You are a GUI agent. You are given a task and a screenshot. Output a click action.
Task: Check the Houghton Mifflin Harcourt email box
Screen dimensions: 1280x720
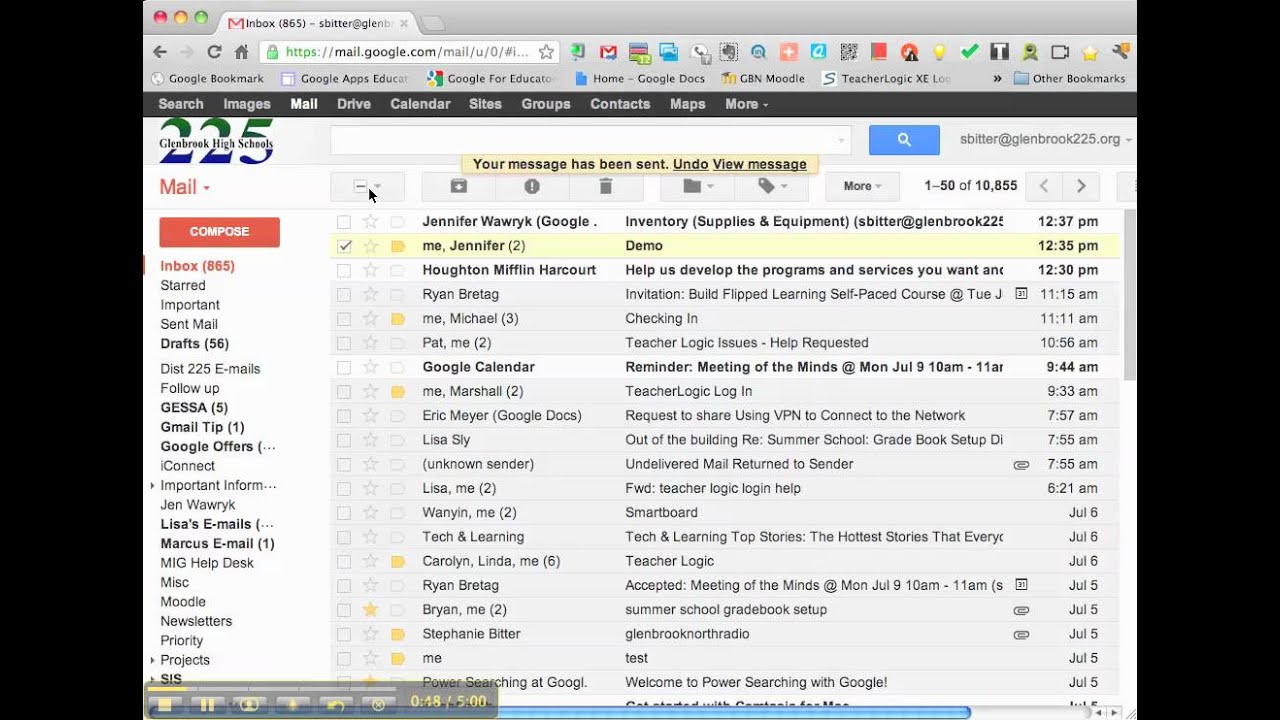click(344, 270)
